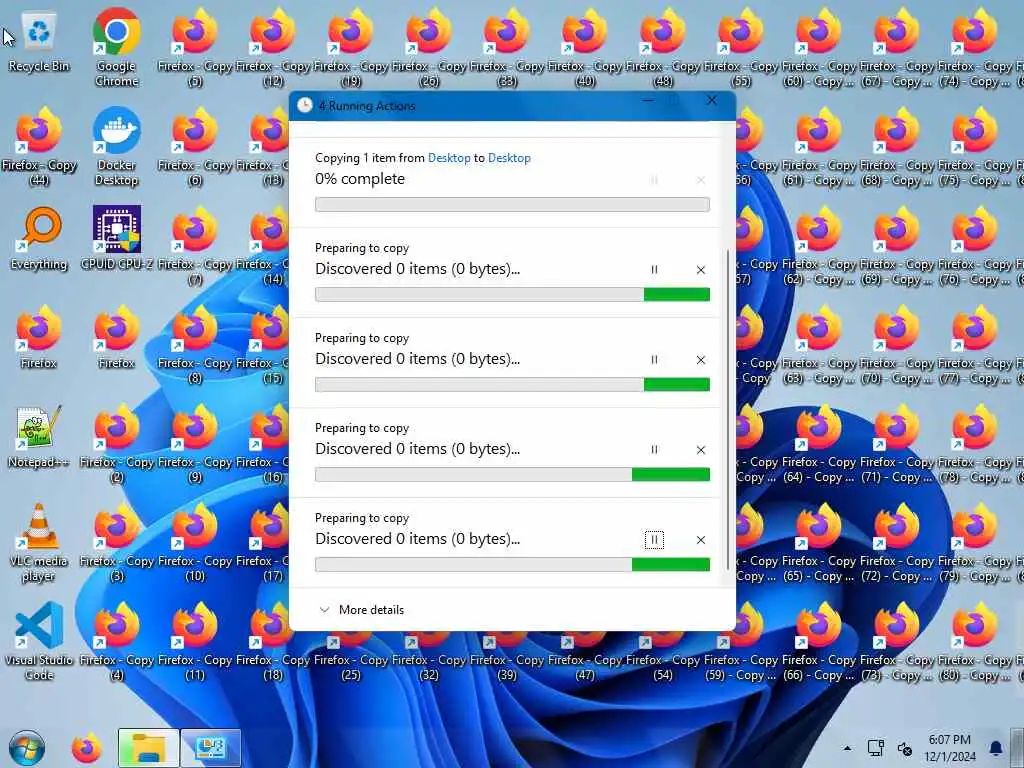This screenshot has height=768, width=1024.
Task: Select the Firefox - Copy (63) icon
Action: (x=818, y=345)
